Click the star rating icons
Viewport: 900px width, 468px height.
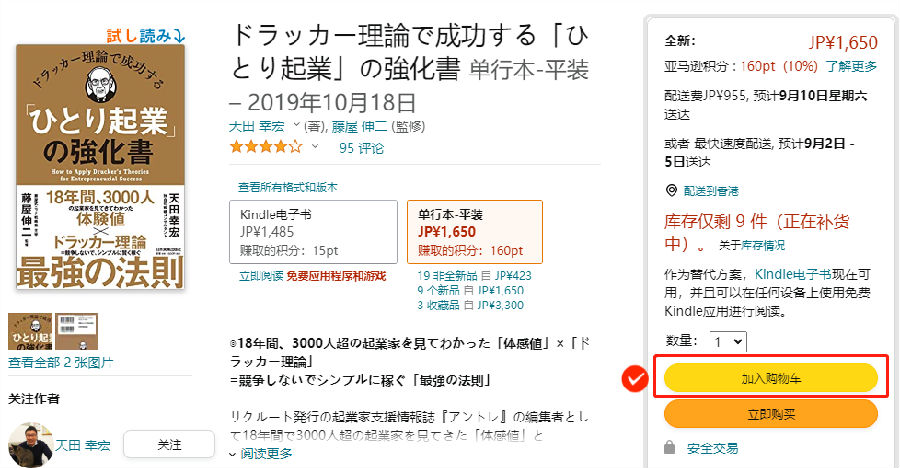pos(265,148)
